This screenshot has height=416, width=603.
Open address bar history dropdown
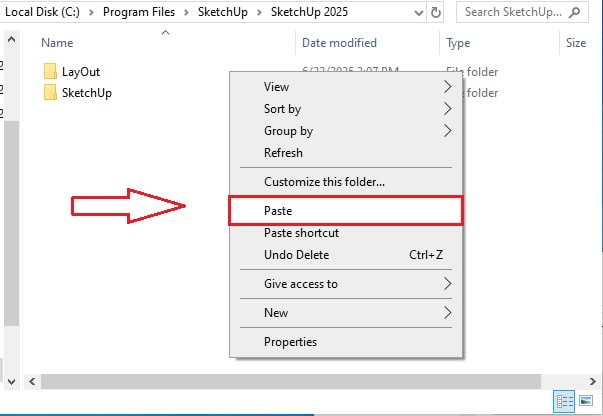pos(418,13)
